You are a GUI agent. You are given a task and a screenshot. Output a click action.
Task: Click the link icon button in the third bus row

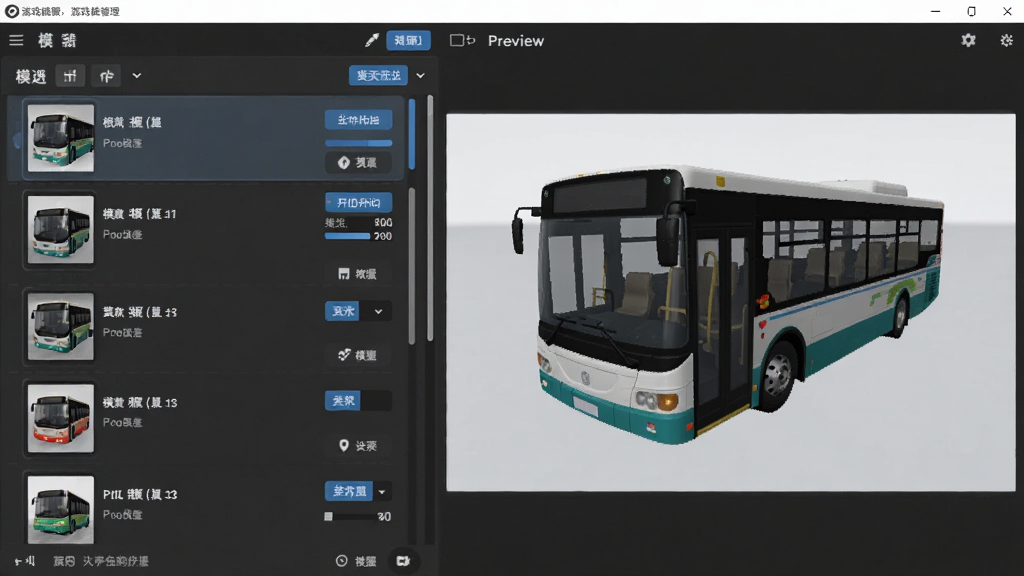click(x=359, y=355)
